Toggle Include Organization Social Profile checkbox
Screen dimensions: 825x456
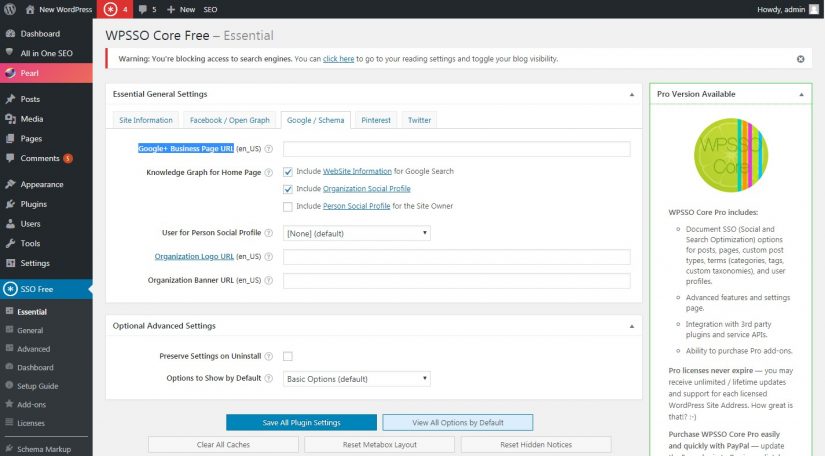288,189
